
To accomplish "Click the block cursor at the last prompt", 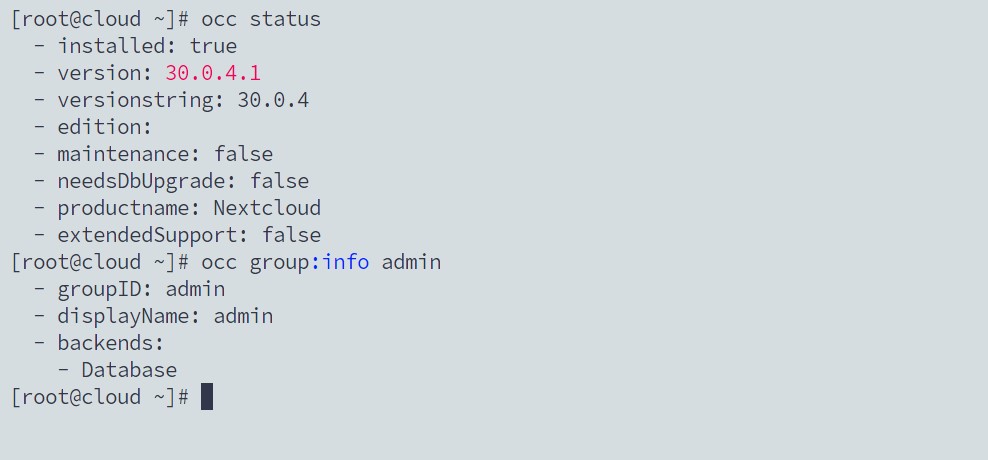I will tap(207, 397).
